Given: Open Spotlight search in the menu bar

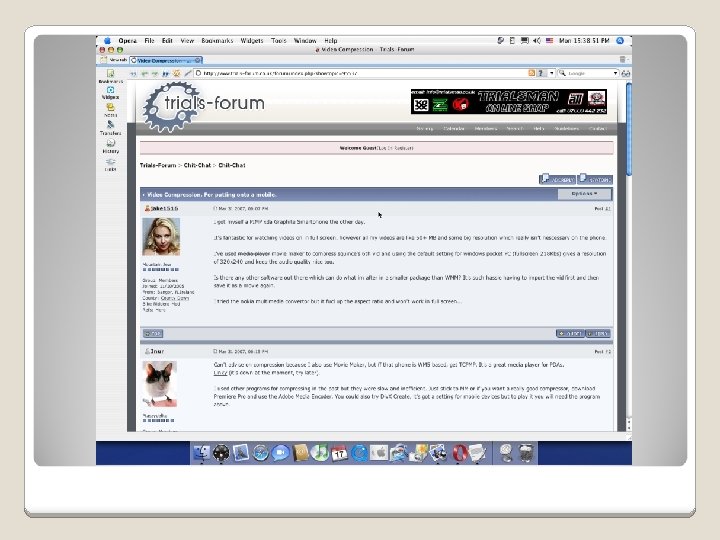Looking at the screenshot, I should tap(620, 40).
